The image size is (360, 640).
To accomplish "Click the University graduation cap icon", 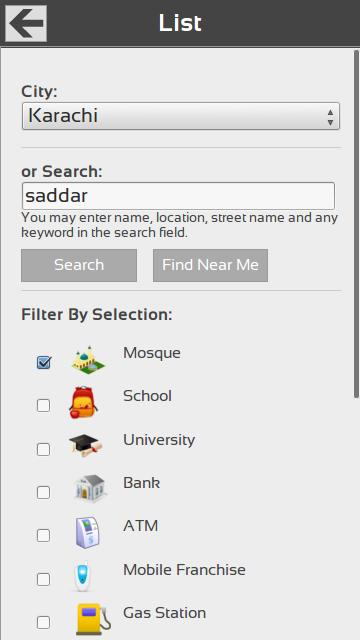I will pyautogui.click(x=85, y=445).
